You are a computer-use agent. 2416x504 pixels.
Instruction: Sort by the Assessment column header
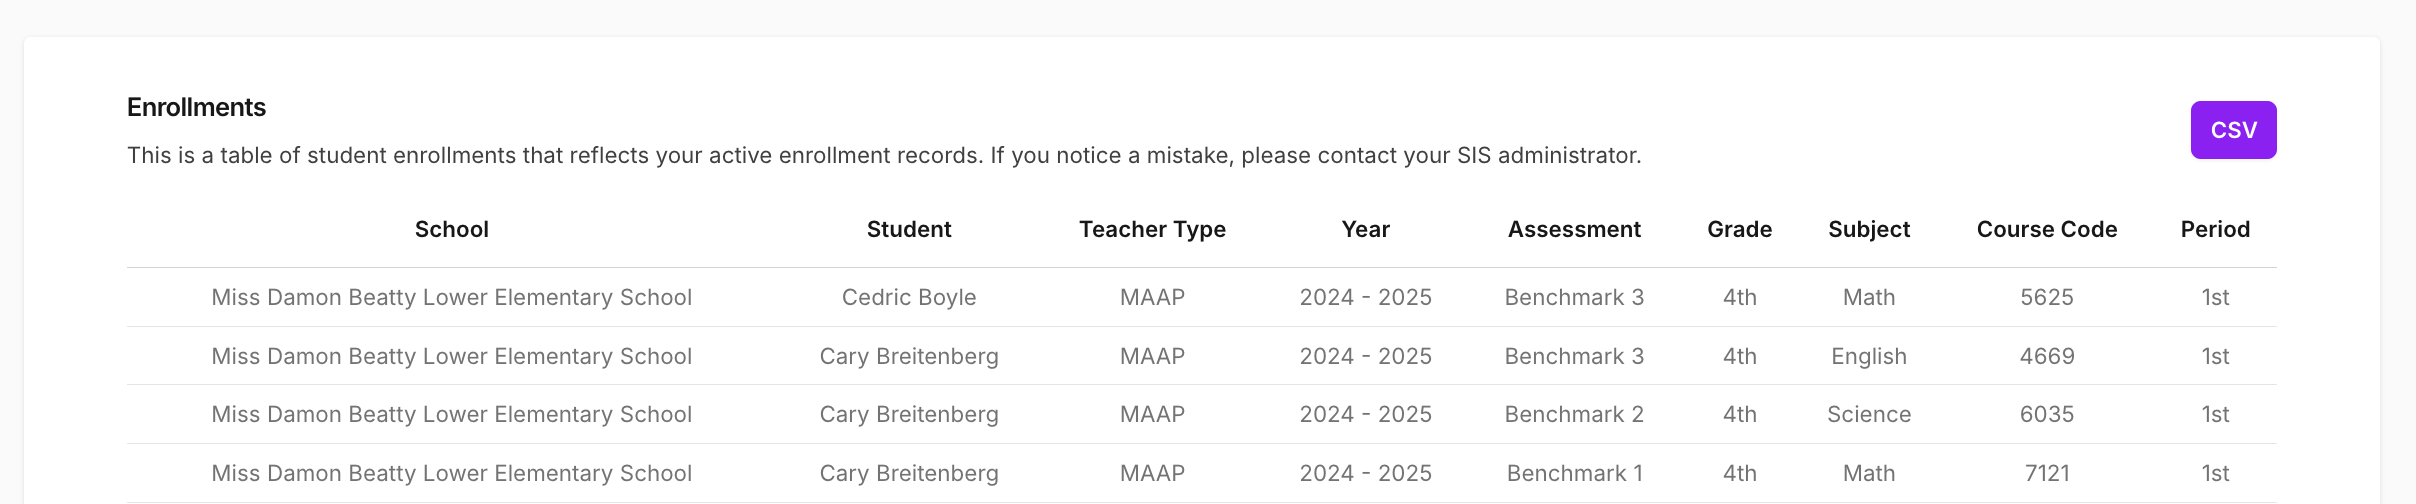1574,229
